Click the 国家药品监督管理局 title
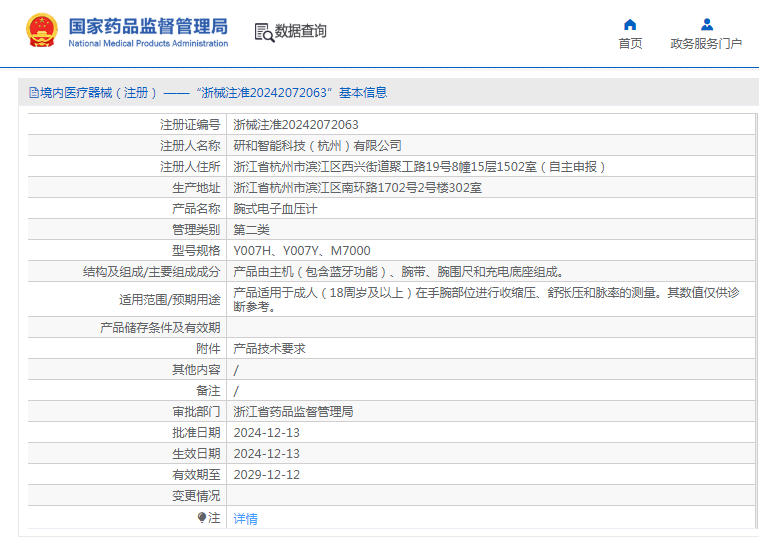 coord(148,26)
